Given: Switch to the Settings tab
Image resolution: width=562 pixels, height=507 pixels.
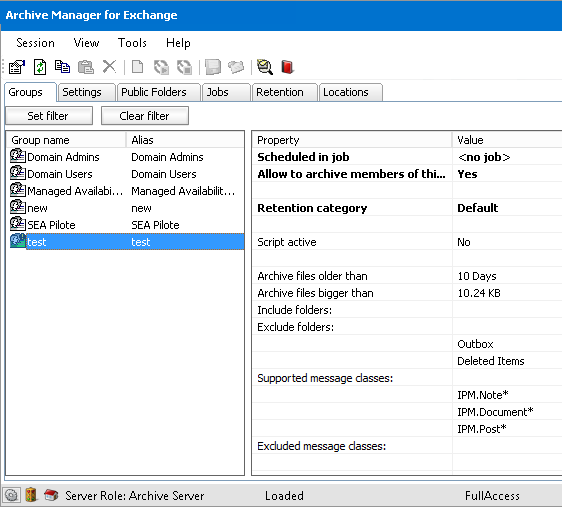Looking at the screenshot, I should (86, 92).
